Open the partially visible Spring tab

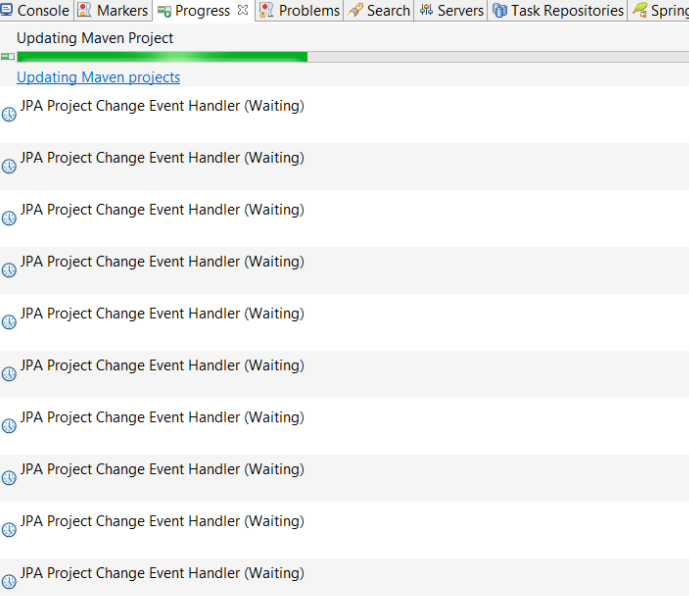pyautogui.click(x=659, y=10)
